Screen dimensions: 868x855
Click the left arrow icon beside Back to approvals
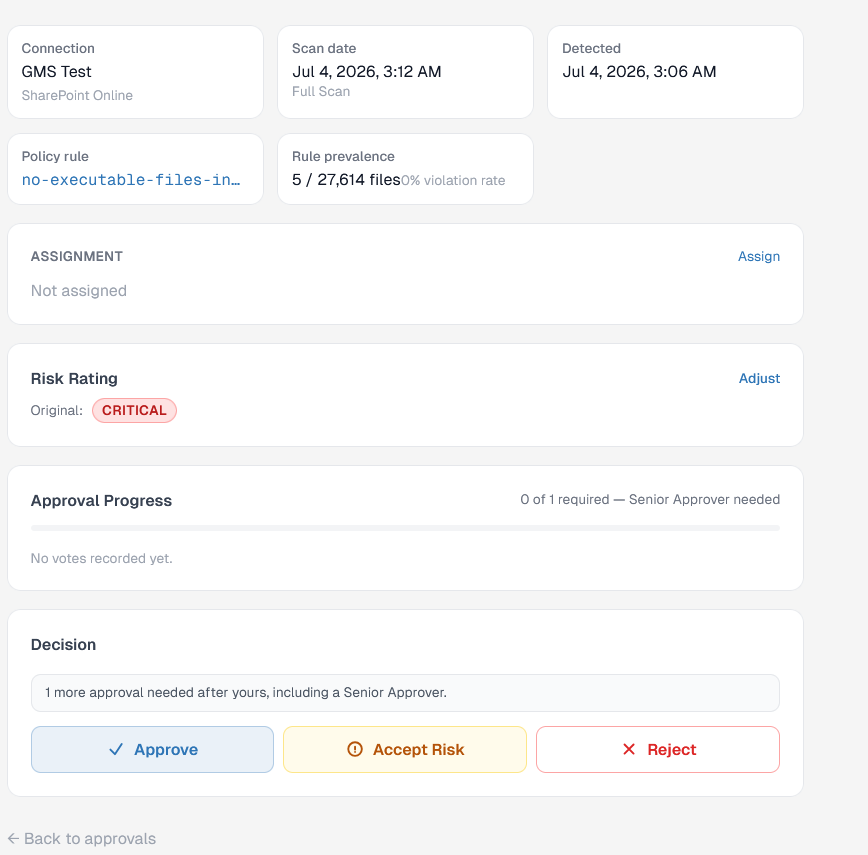pyautogui.click(x=13, y=838)
